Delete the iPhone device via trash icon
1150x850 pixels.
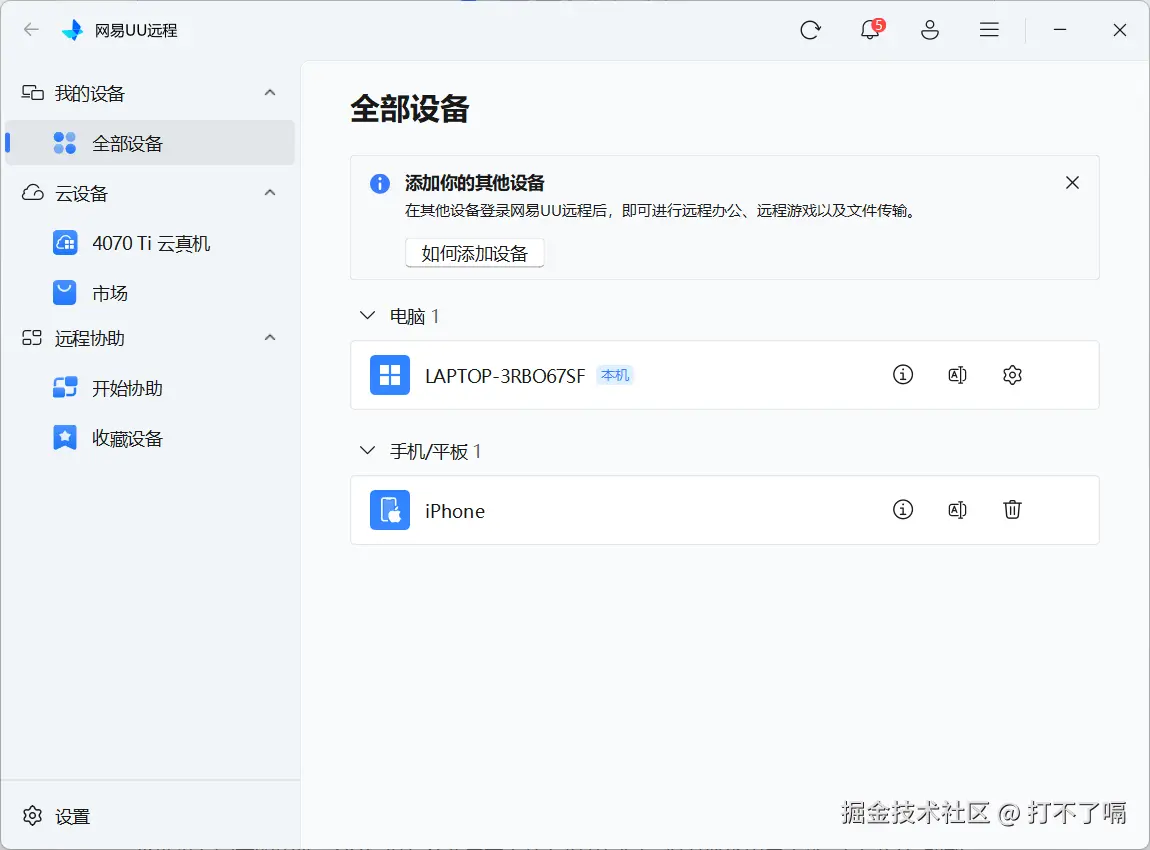pyautogui.click(x=1012, y=510)
